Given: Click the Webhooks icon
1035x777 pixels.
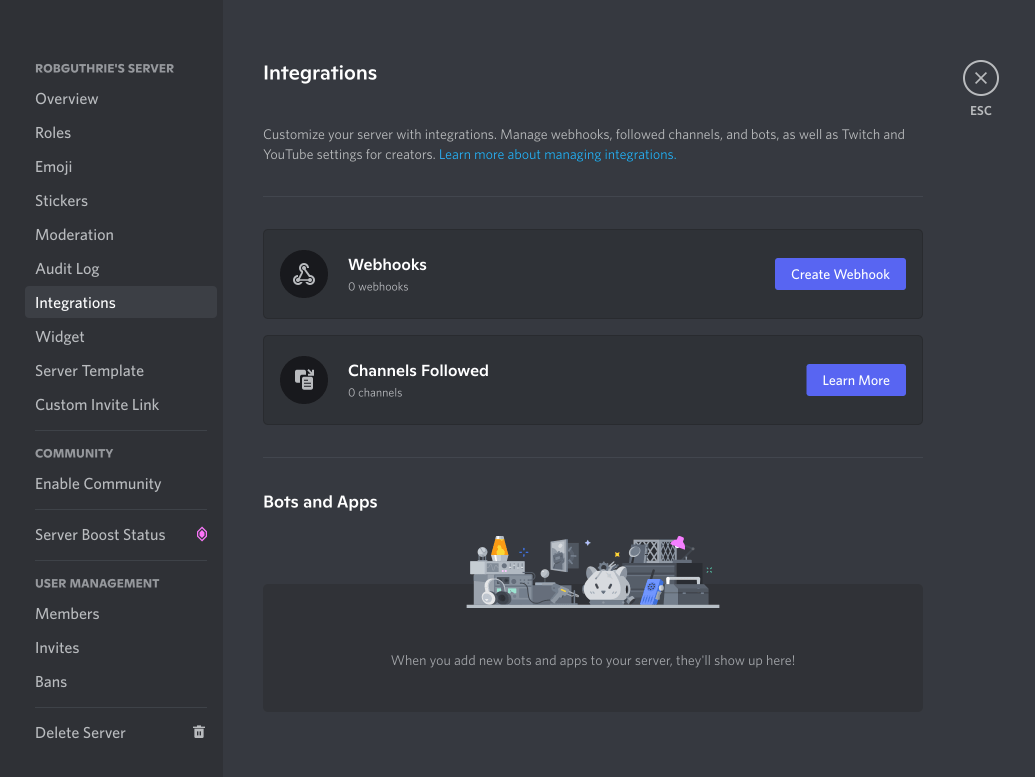Looking at the screenshot, I should pos(304,274).
